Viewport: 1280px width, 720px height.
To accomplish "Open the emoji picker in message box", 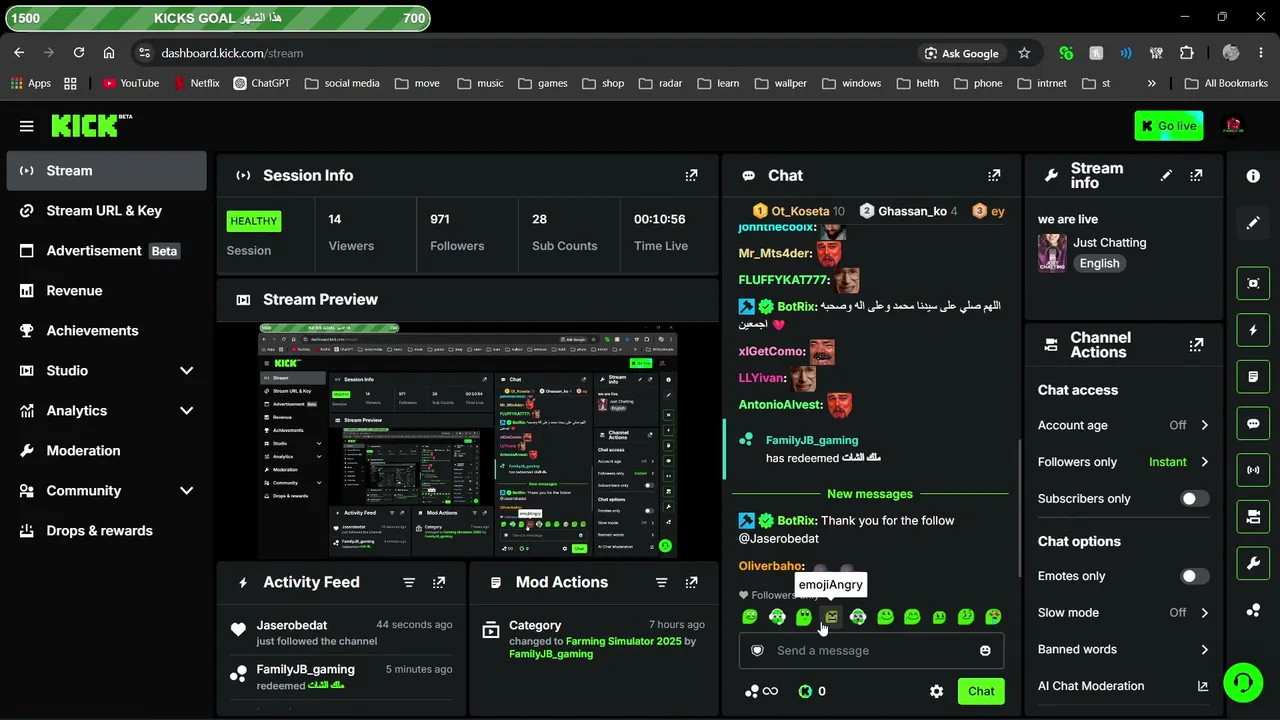I will coord(985,650).
